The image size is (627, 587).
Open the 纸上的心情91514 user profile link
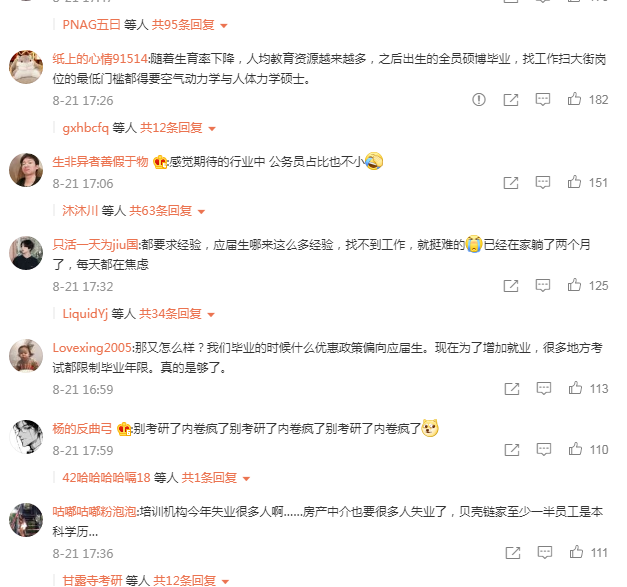tap(100, 59)
